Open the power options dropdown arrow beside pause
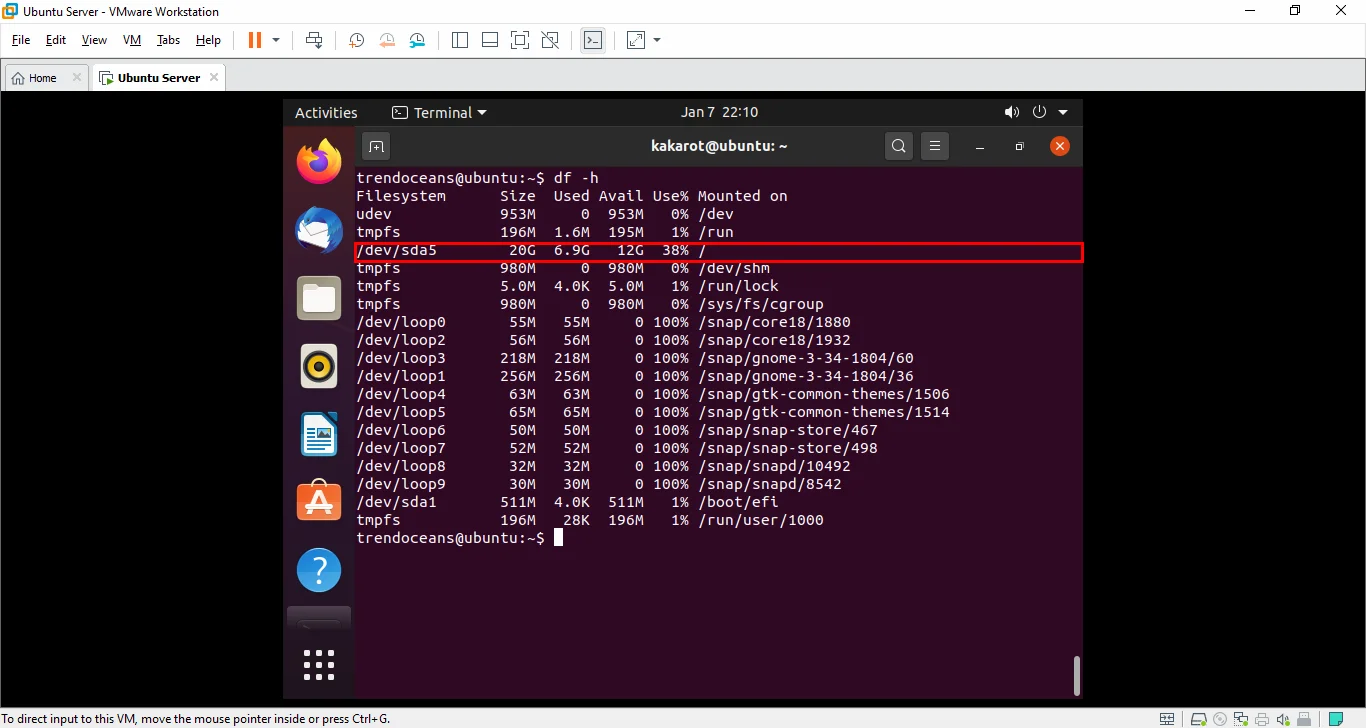1366x728 pixels. [x=276, y=40]
